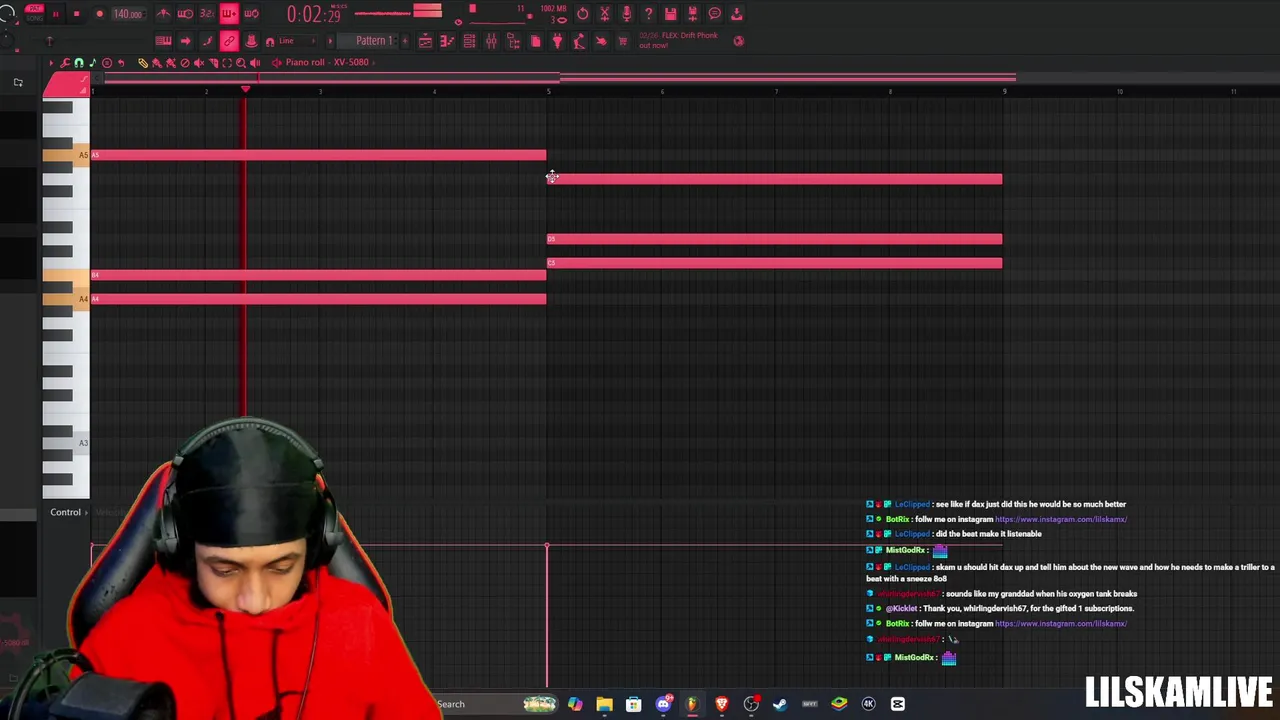The image size is (1280, 720).
Task: Select the Mute tool
Action: (199, 62)
